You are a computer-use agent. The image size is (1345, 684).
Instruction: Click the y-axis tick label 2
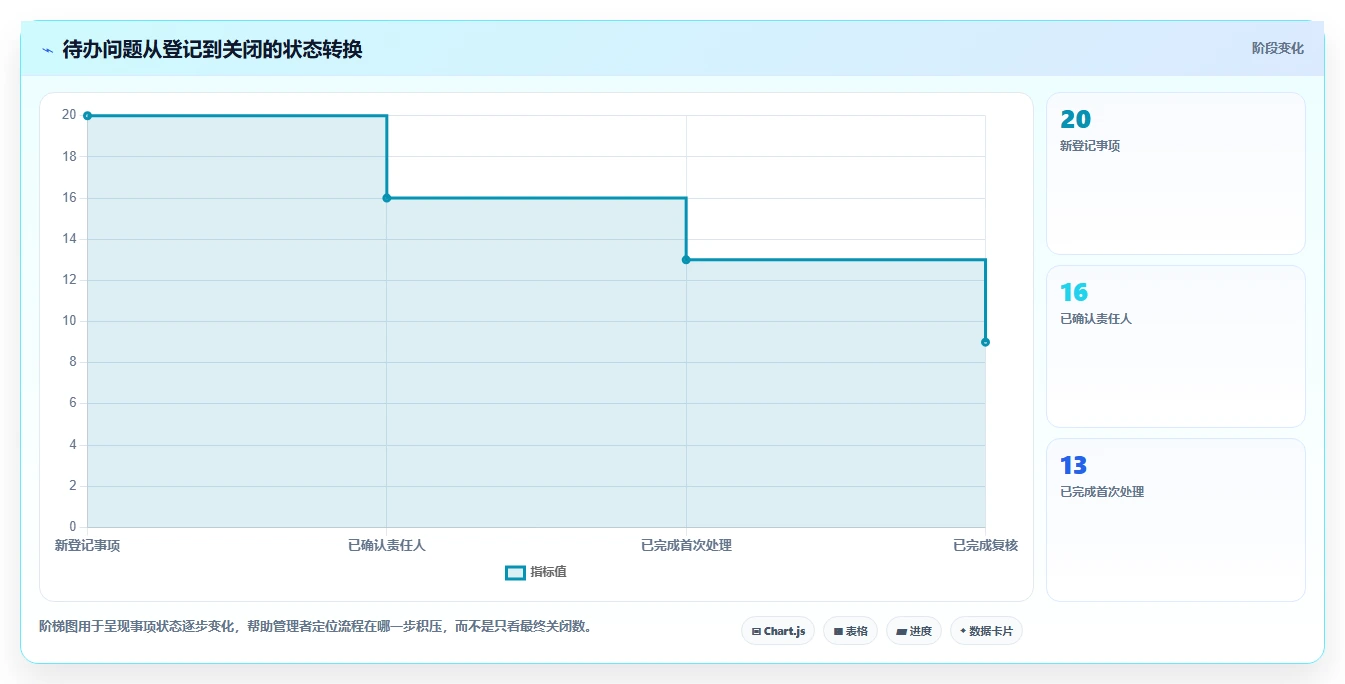click(x=73, y=486)
